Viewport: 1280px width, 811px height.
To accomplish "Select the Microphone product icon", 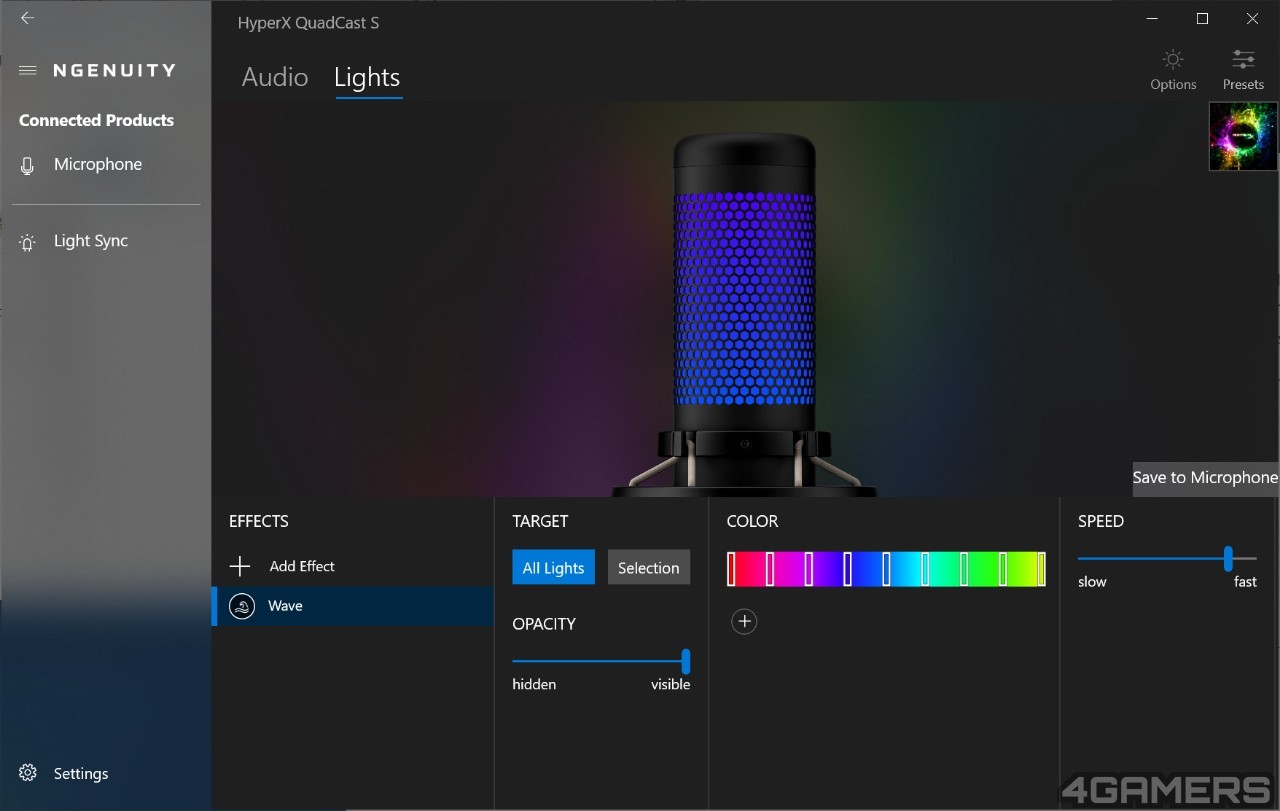I will 28,165.
